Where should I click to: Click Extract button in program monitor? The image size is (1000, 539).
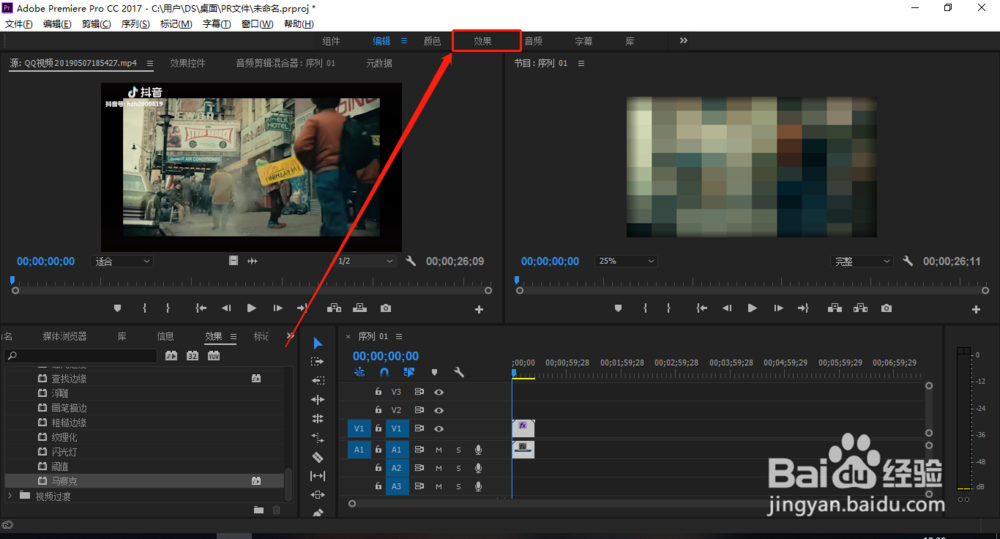click(x=860, y=308)
